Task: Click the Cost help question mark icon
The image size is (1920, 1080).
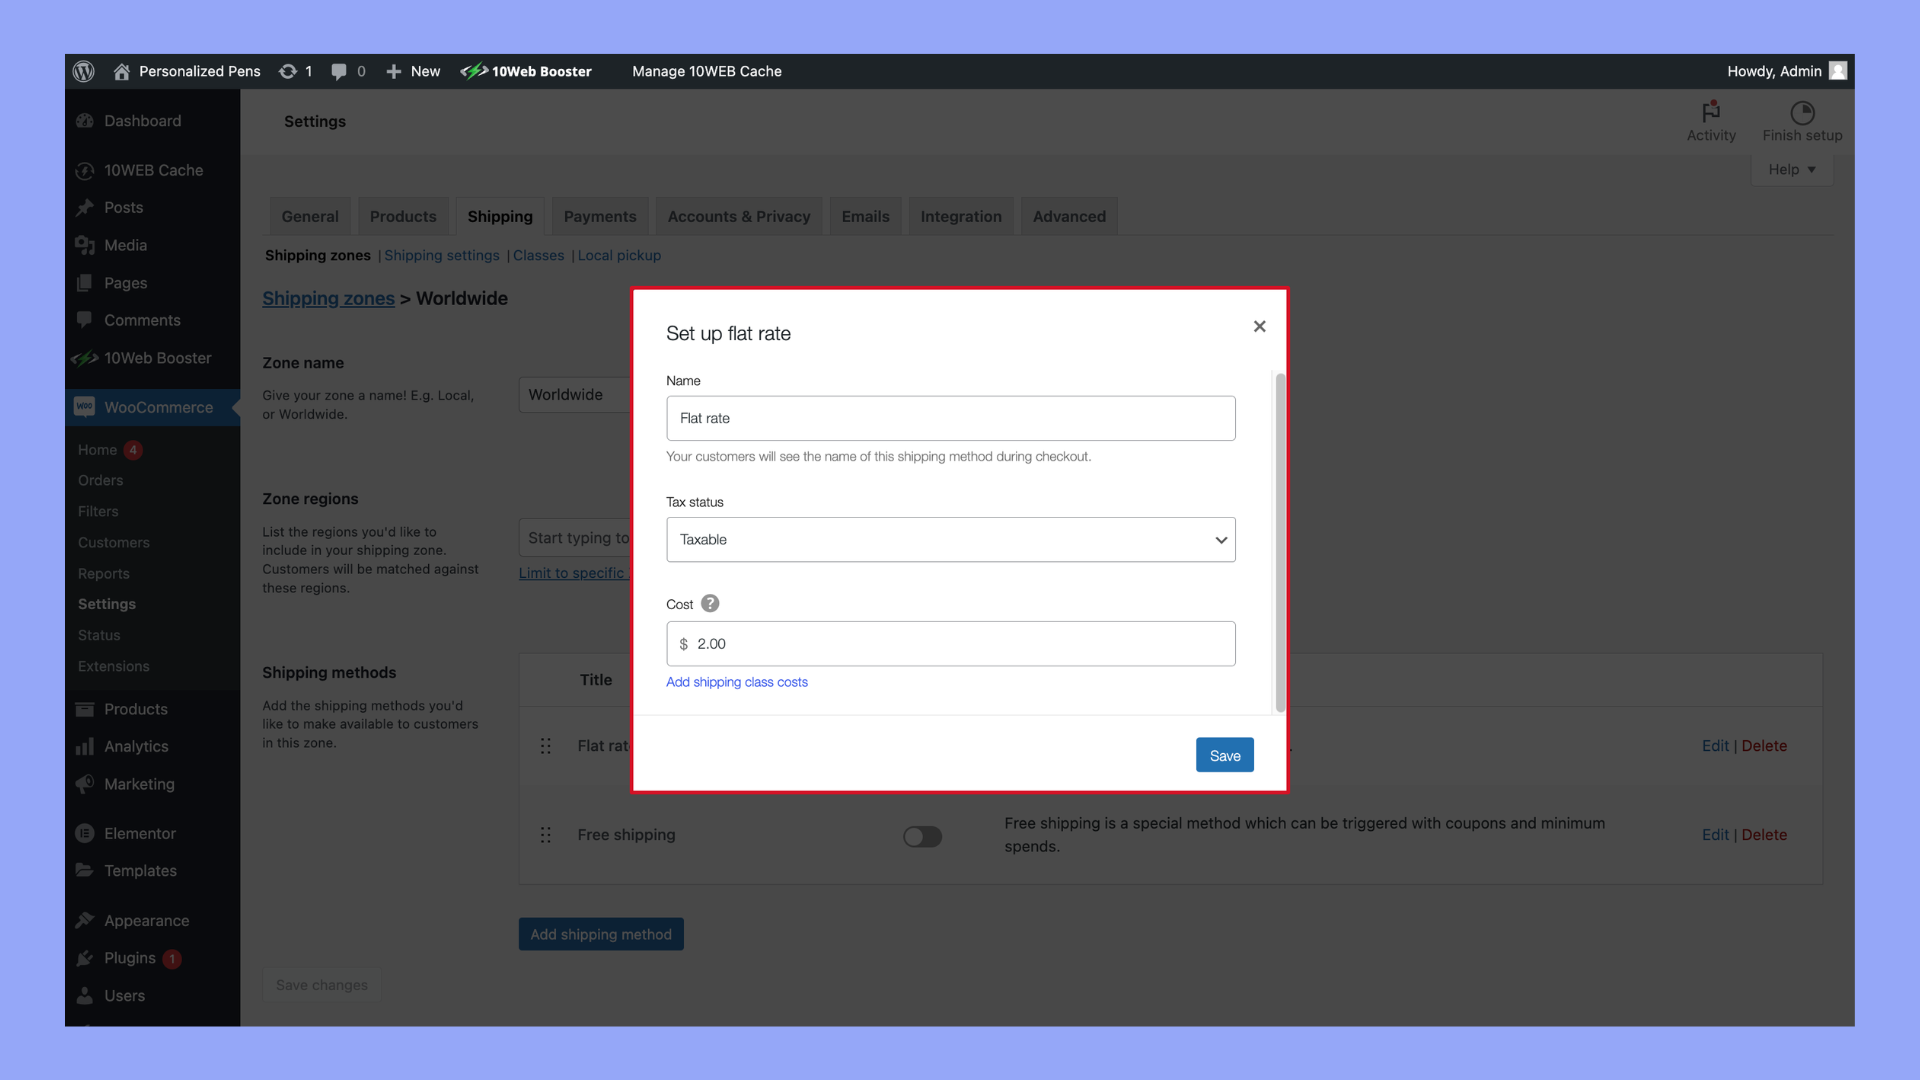Action: point(710,604)
